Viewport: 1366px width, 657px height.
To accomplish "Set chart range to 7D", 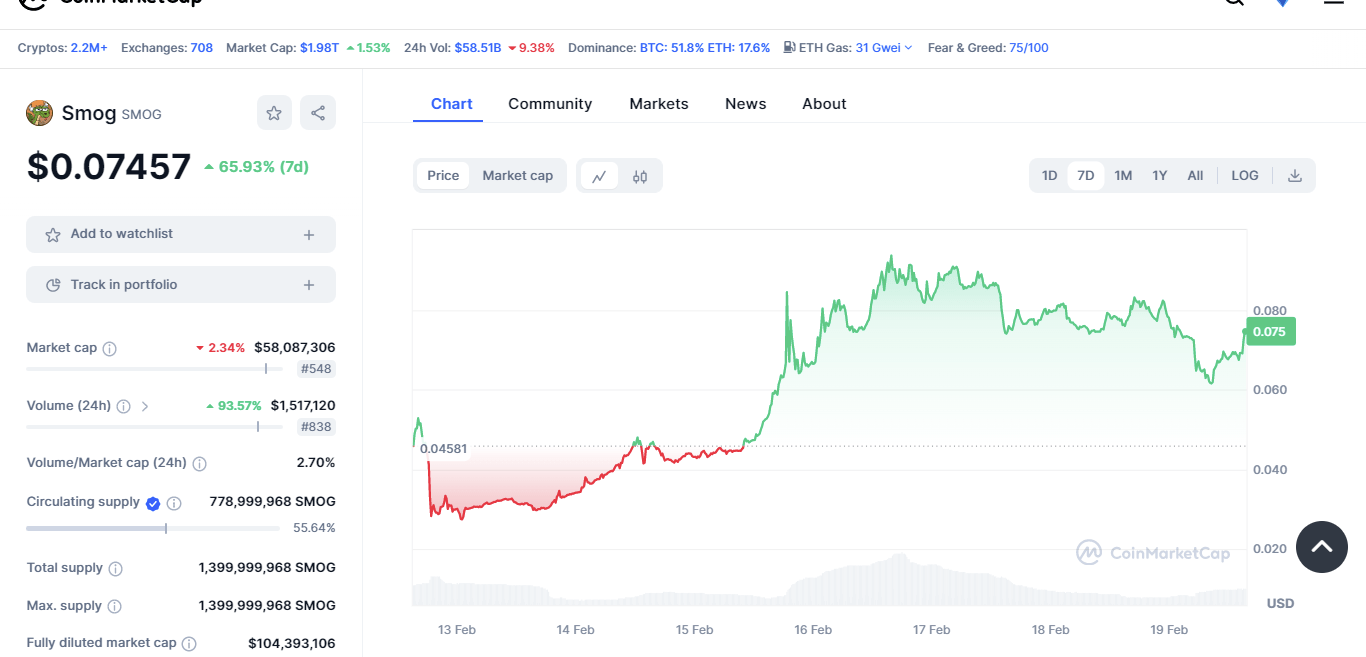I will tap(1086, 176).
